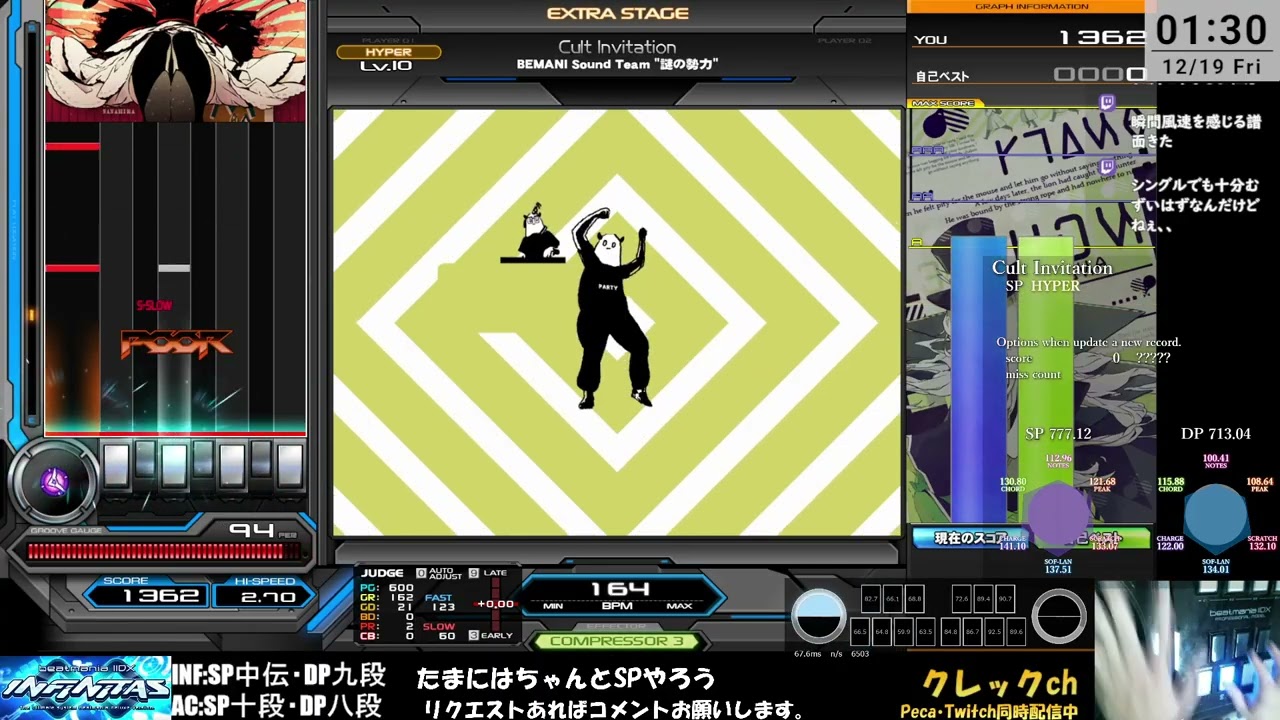
Task: Click the AC:SP十段・DP八段 rank text
Action: point(277,705)
